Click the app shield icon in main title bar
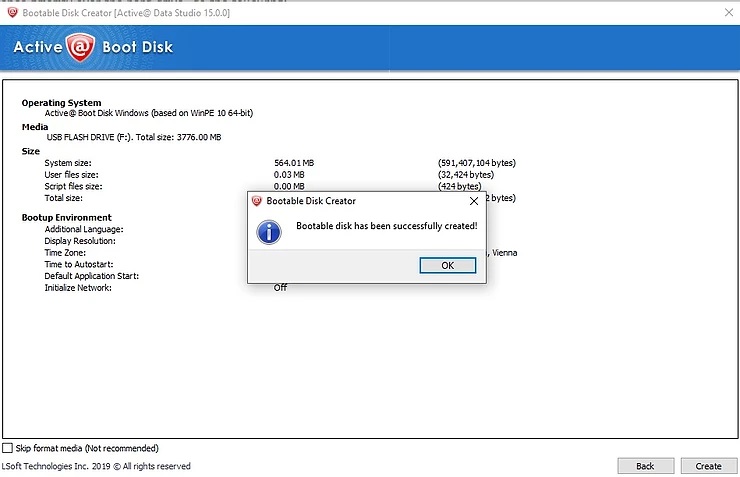Screen dimensions: 740x477 click(12, 10)
